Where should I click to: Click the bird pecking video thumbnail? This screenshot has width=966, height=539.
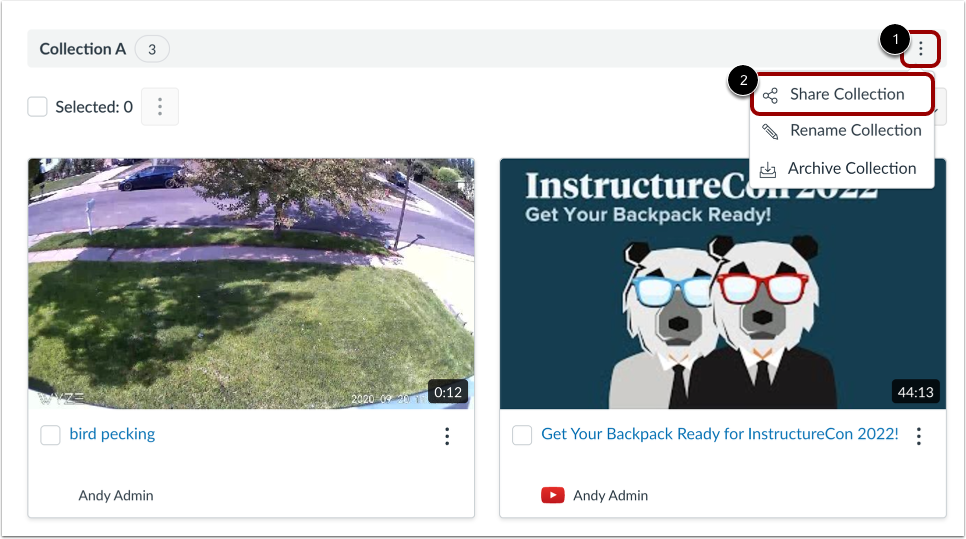pos(251,284)
